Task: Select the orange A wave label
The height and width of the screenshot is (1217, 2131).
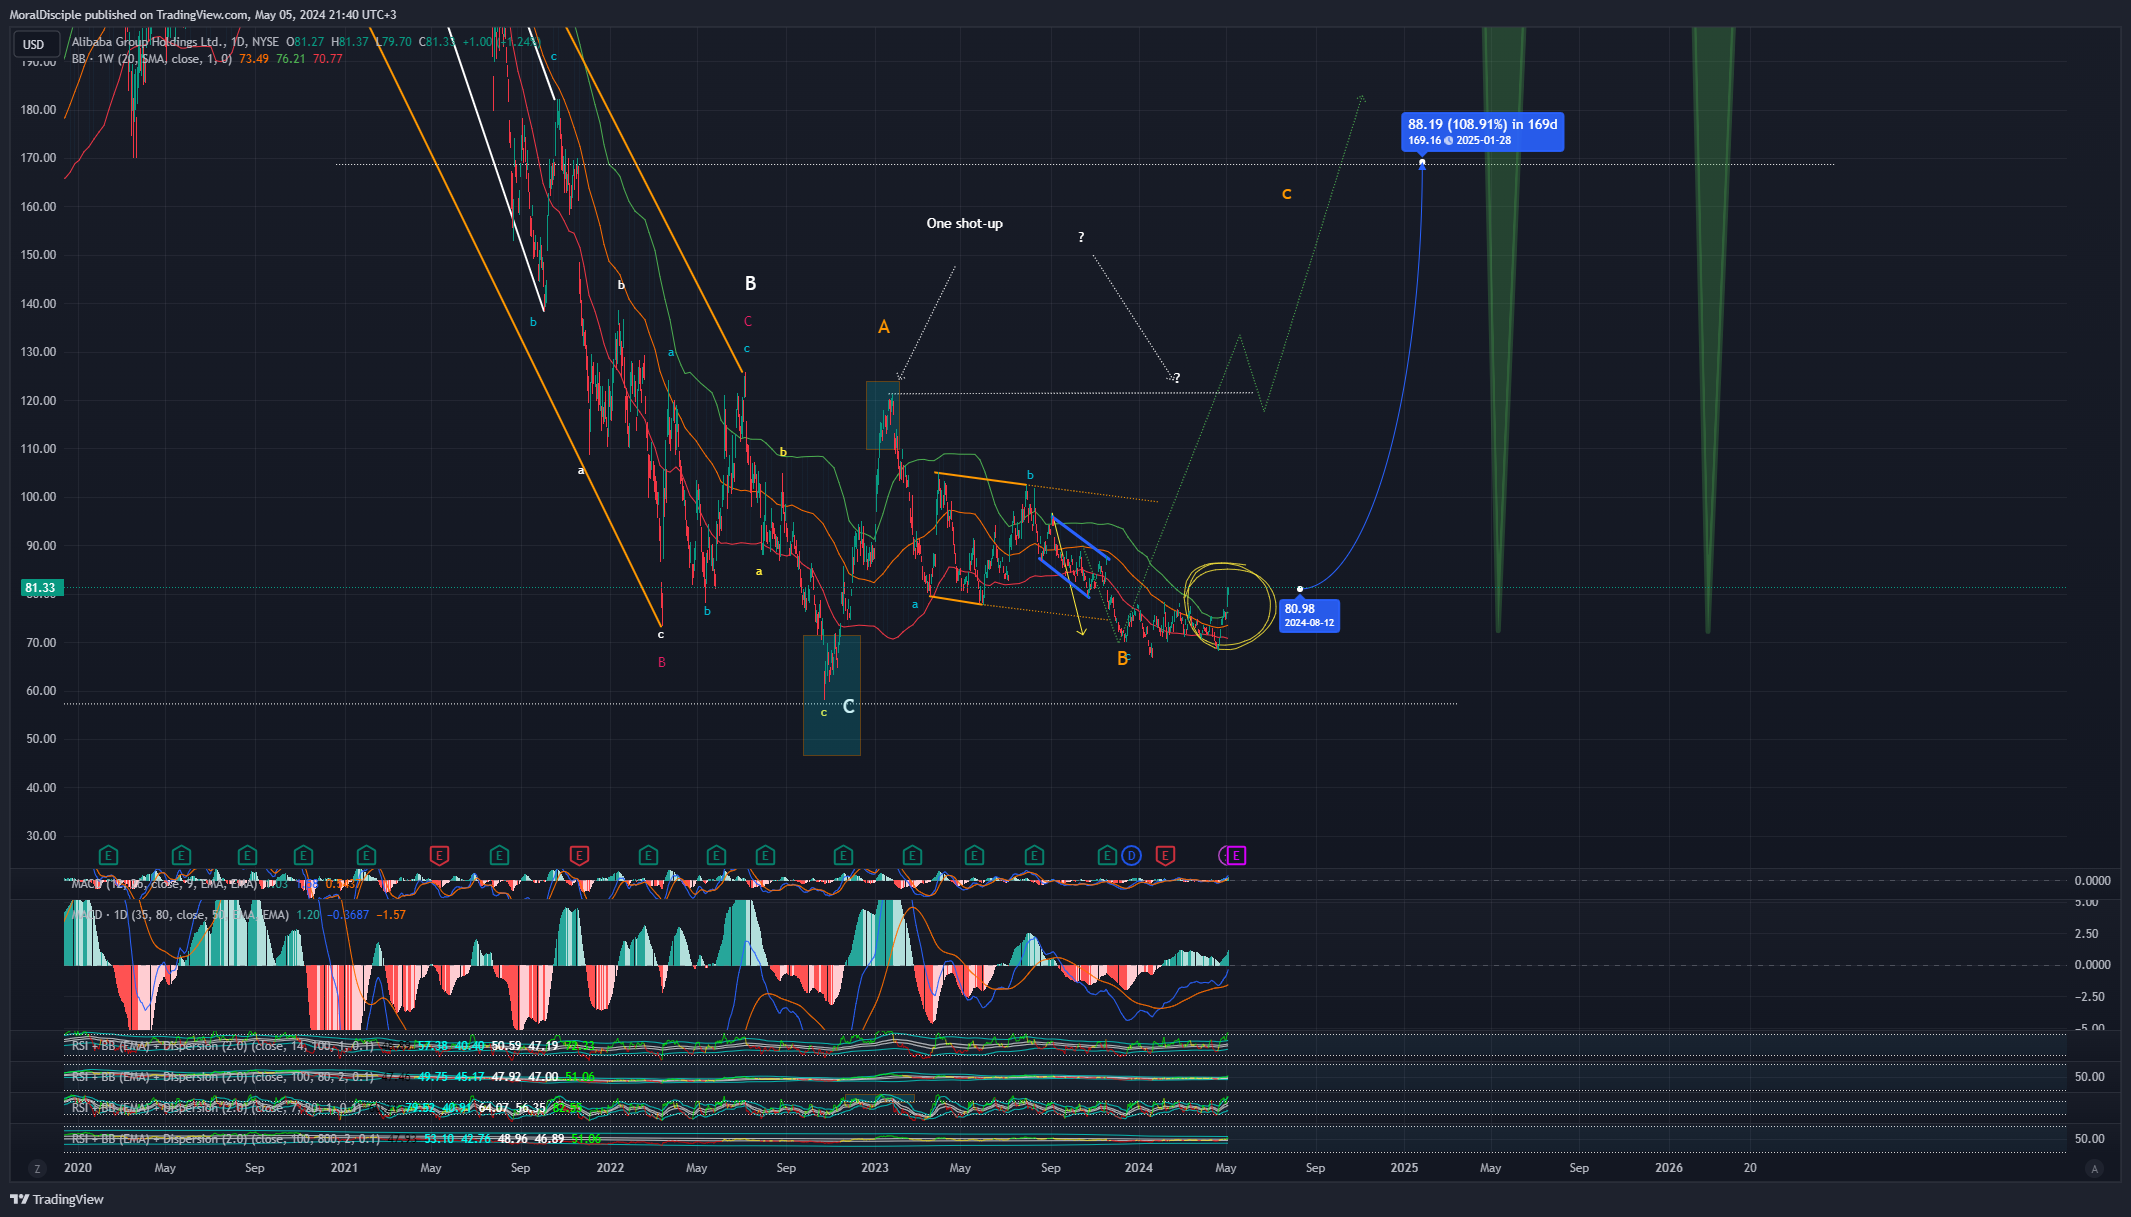Action: click(x=884, y=327)
